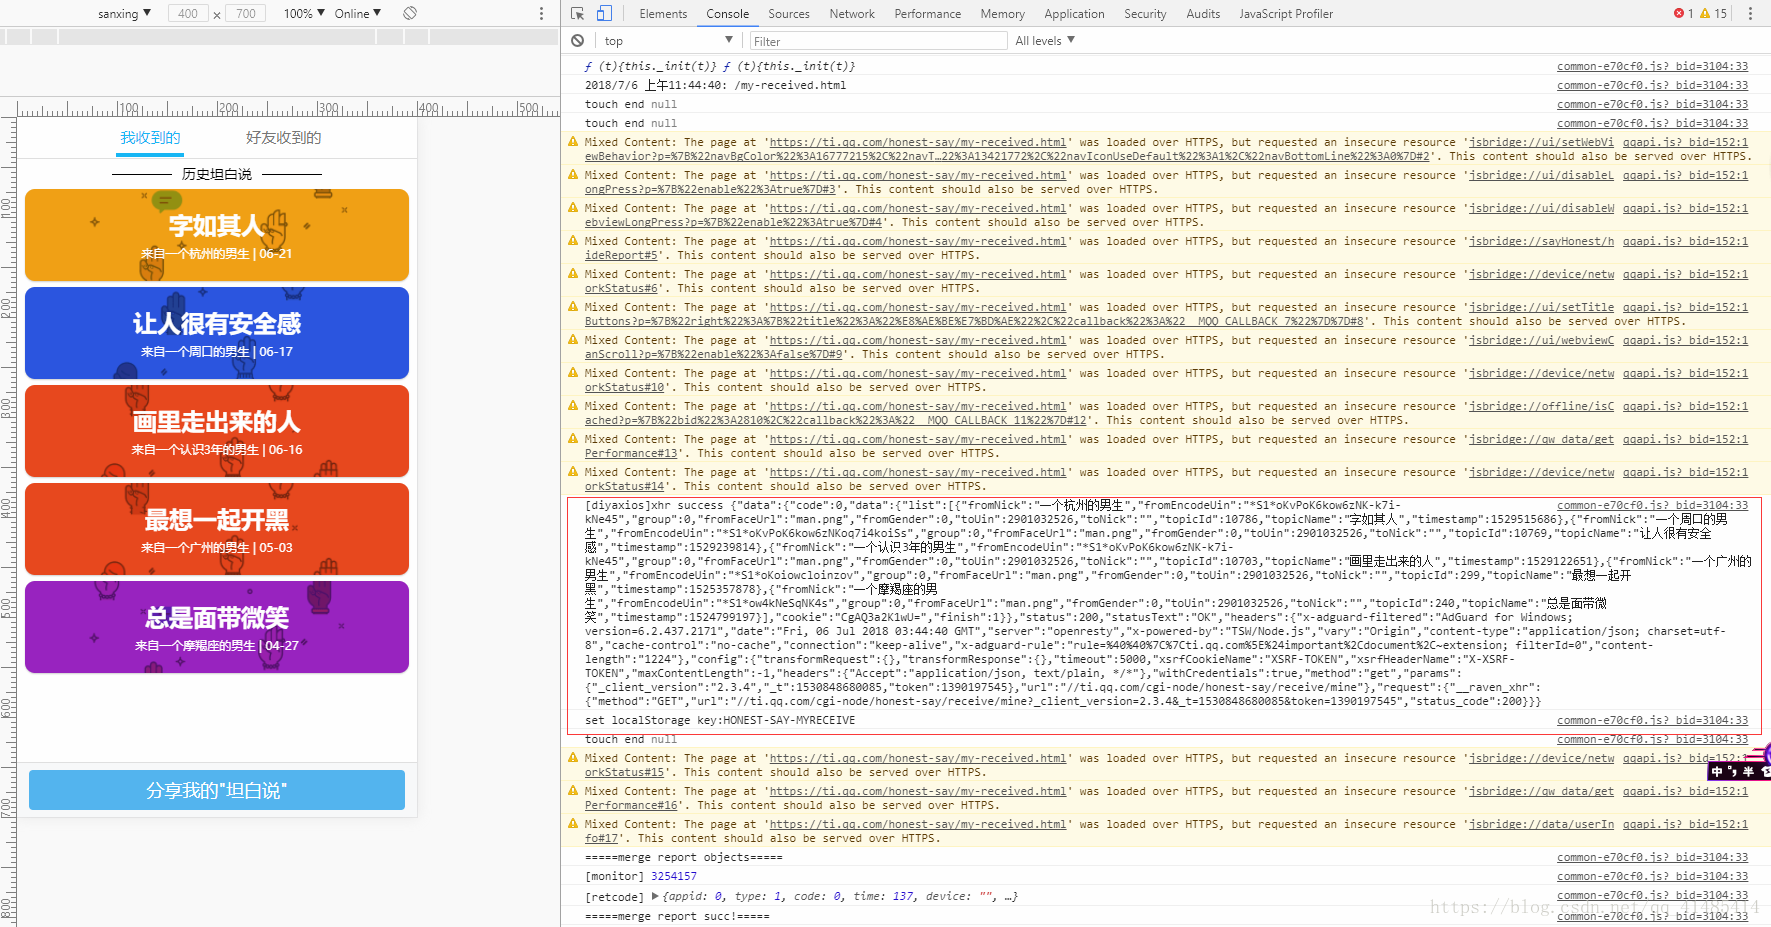This screenshot has height=927, width=1771.
Task: Expand the [retcode] object triangle
Action: (655, 896)
